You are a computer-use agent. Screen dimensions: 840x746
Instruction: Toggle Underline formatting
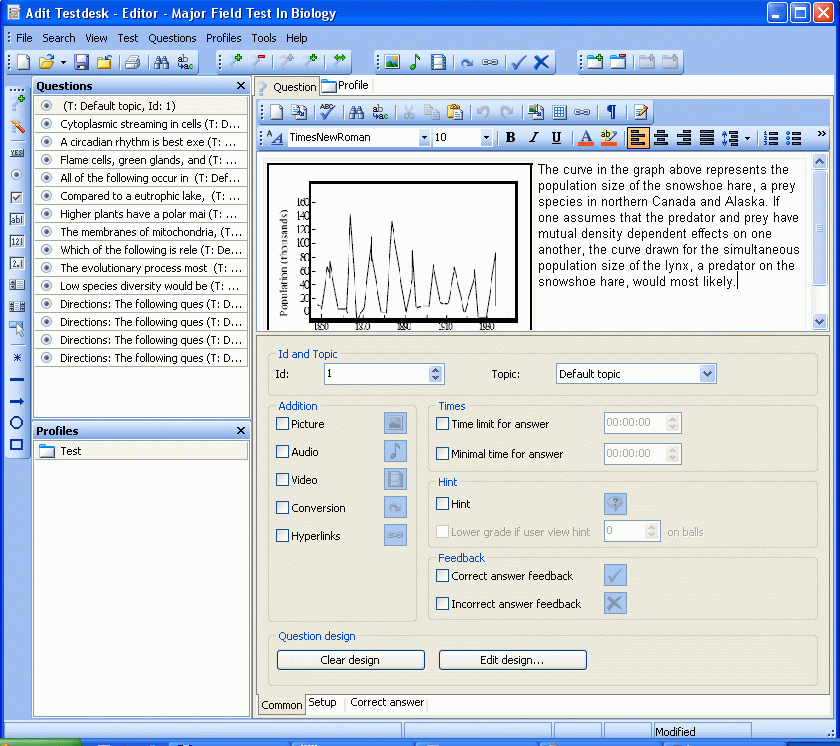coord(557,138)
